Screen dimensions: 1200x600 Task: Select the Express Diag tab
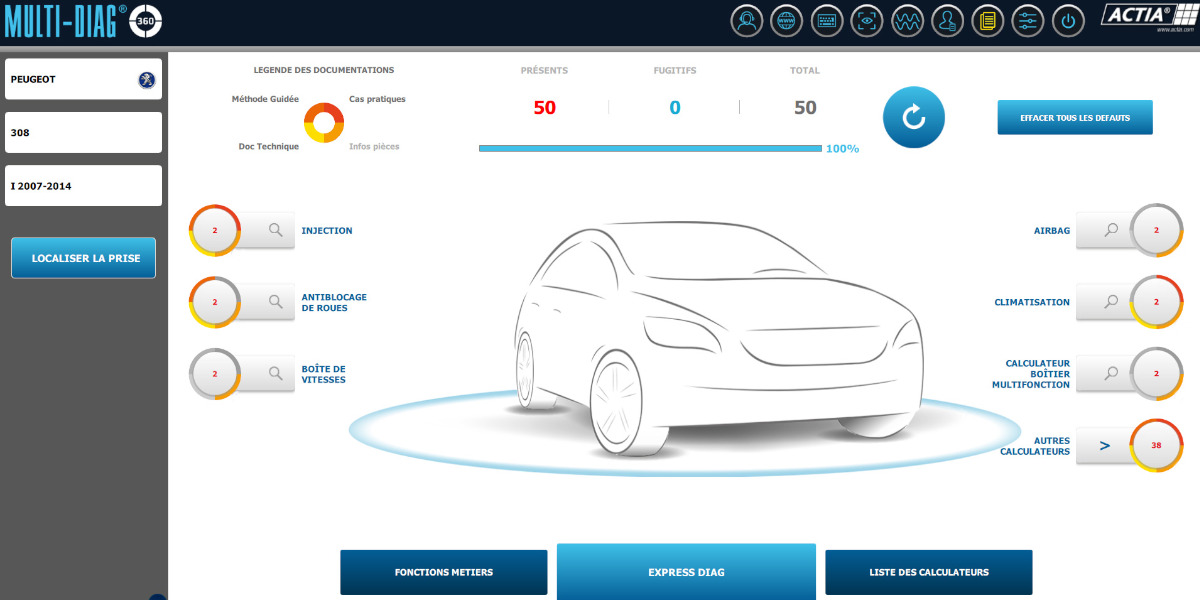686,572
